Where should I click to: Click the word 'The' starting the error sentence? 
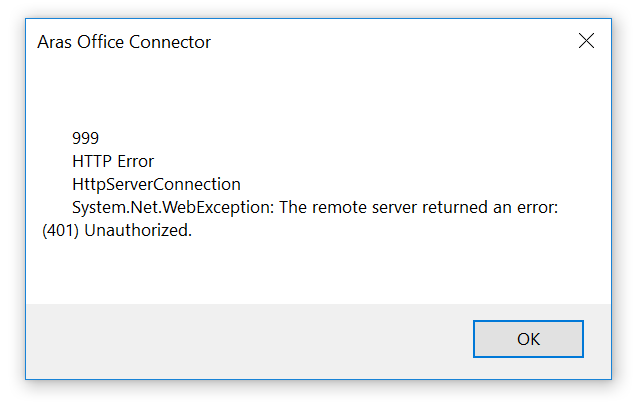(293, 207)
